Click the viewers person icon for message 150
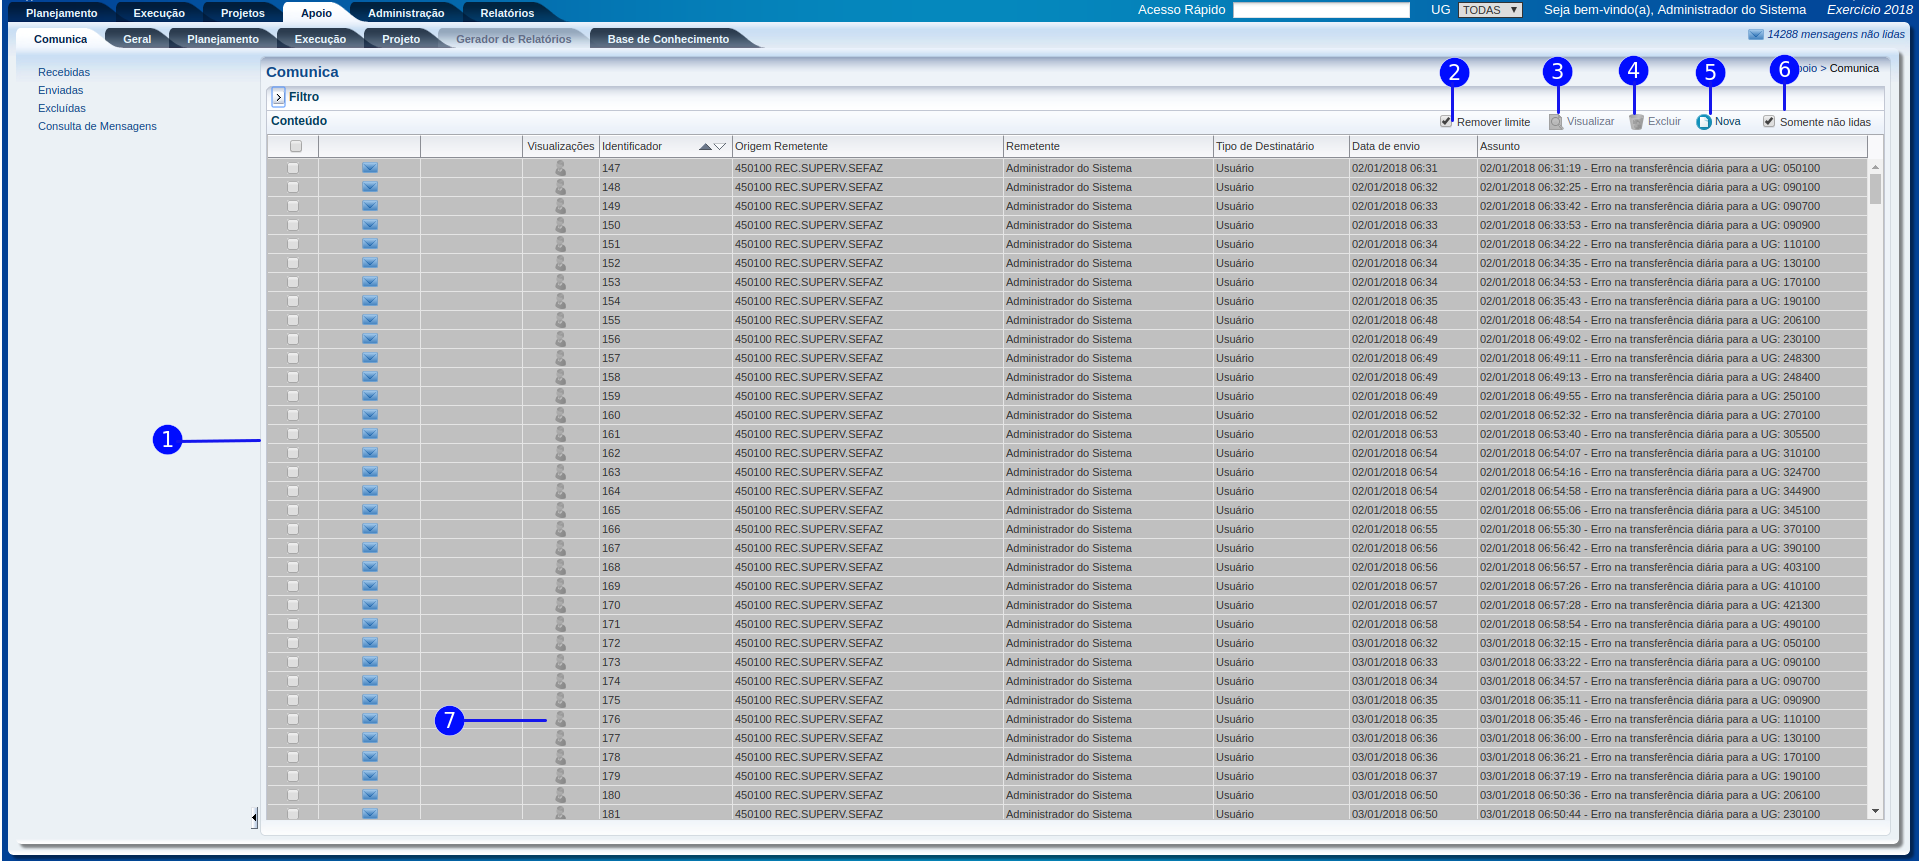The image size is (1919, 861). coord(560,225)
